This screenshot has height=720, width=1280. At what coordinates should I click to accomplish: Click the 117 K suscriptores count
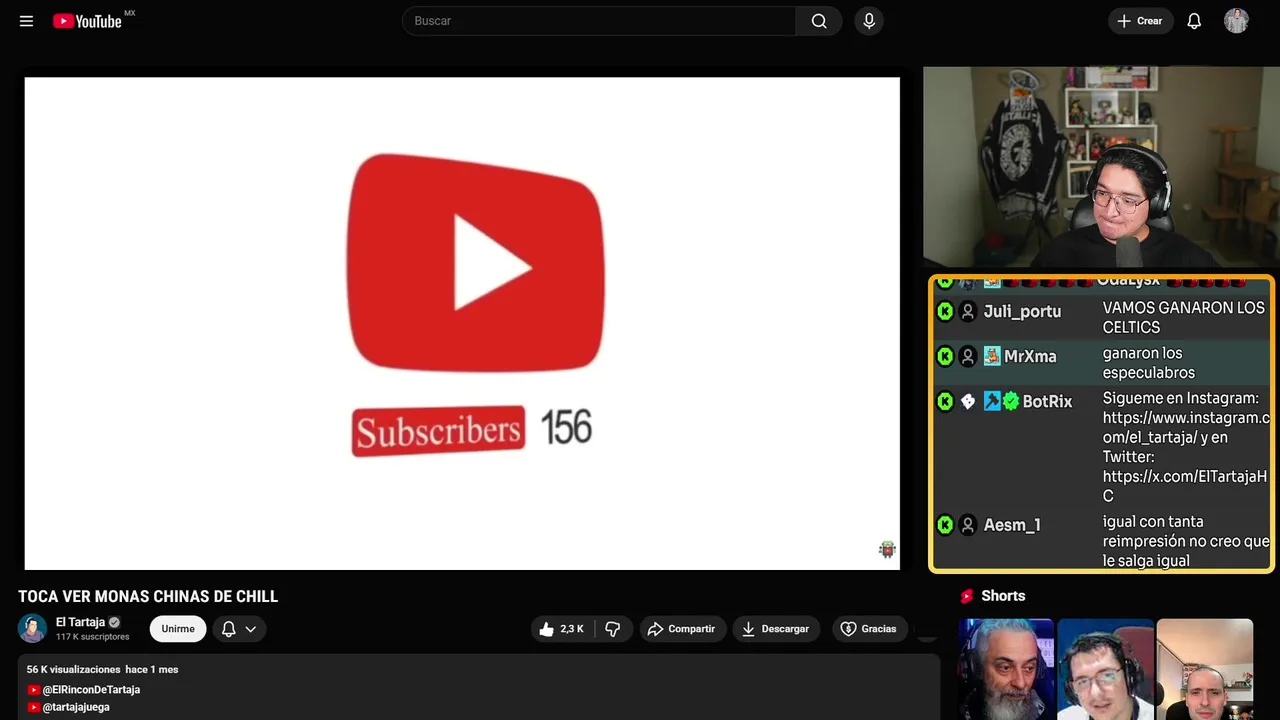pyautogui.click(x=93, y=637)
